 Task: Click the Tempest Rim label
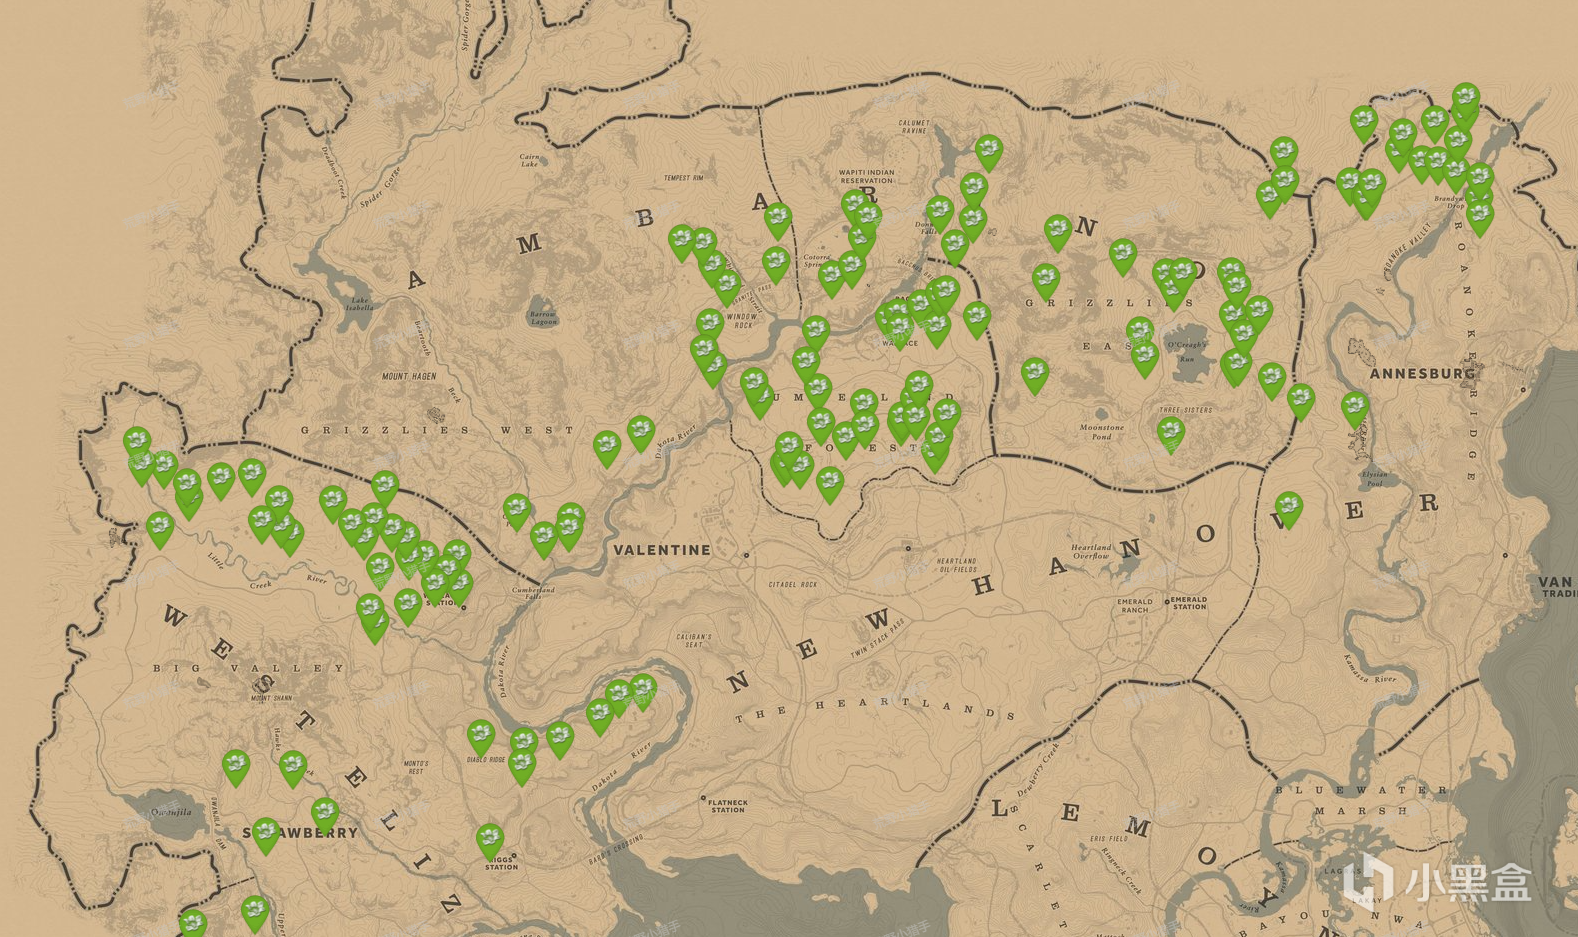(684, 178)
